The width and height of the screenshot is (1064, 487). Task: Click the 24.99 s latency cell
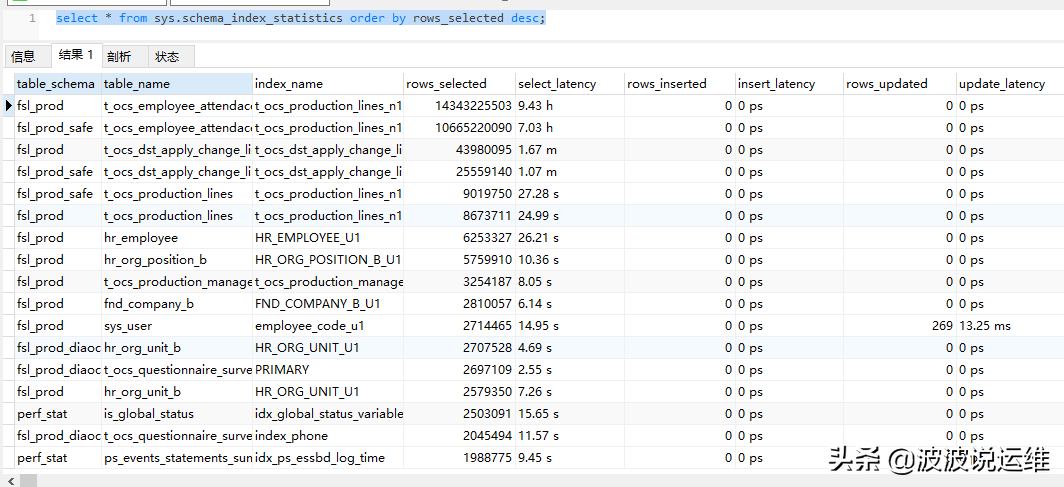(x=570, y=216)
